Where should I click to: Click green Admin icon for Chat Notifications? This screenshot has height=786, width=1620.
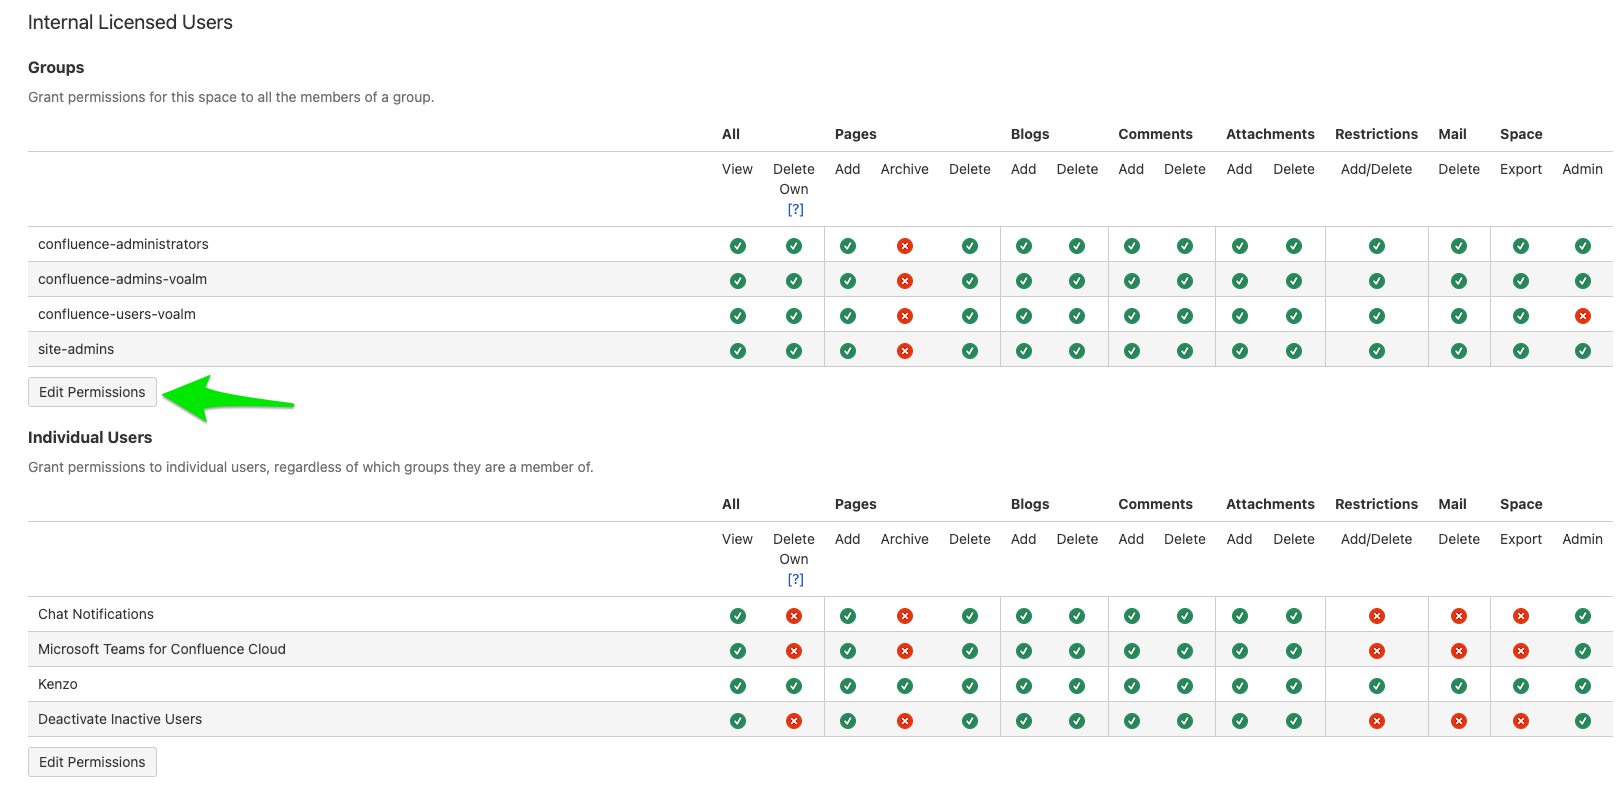pos(1582,616)
